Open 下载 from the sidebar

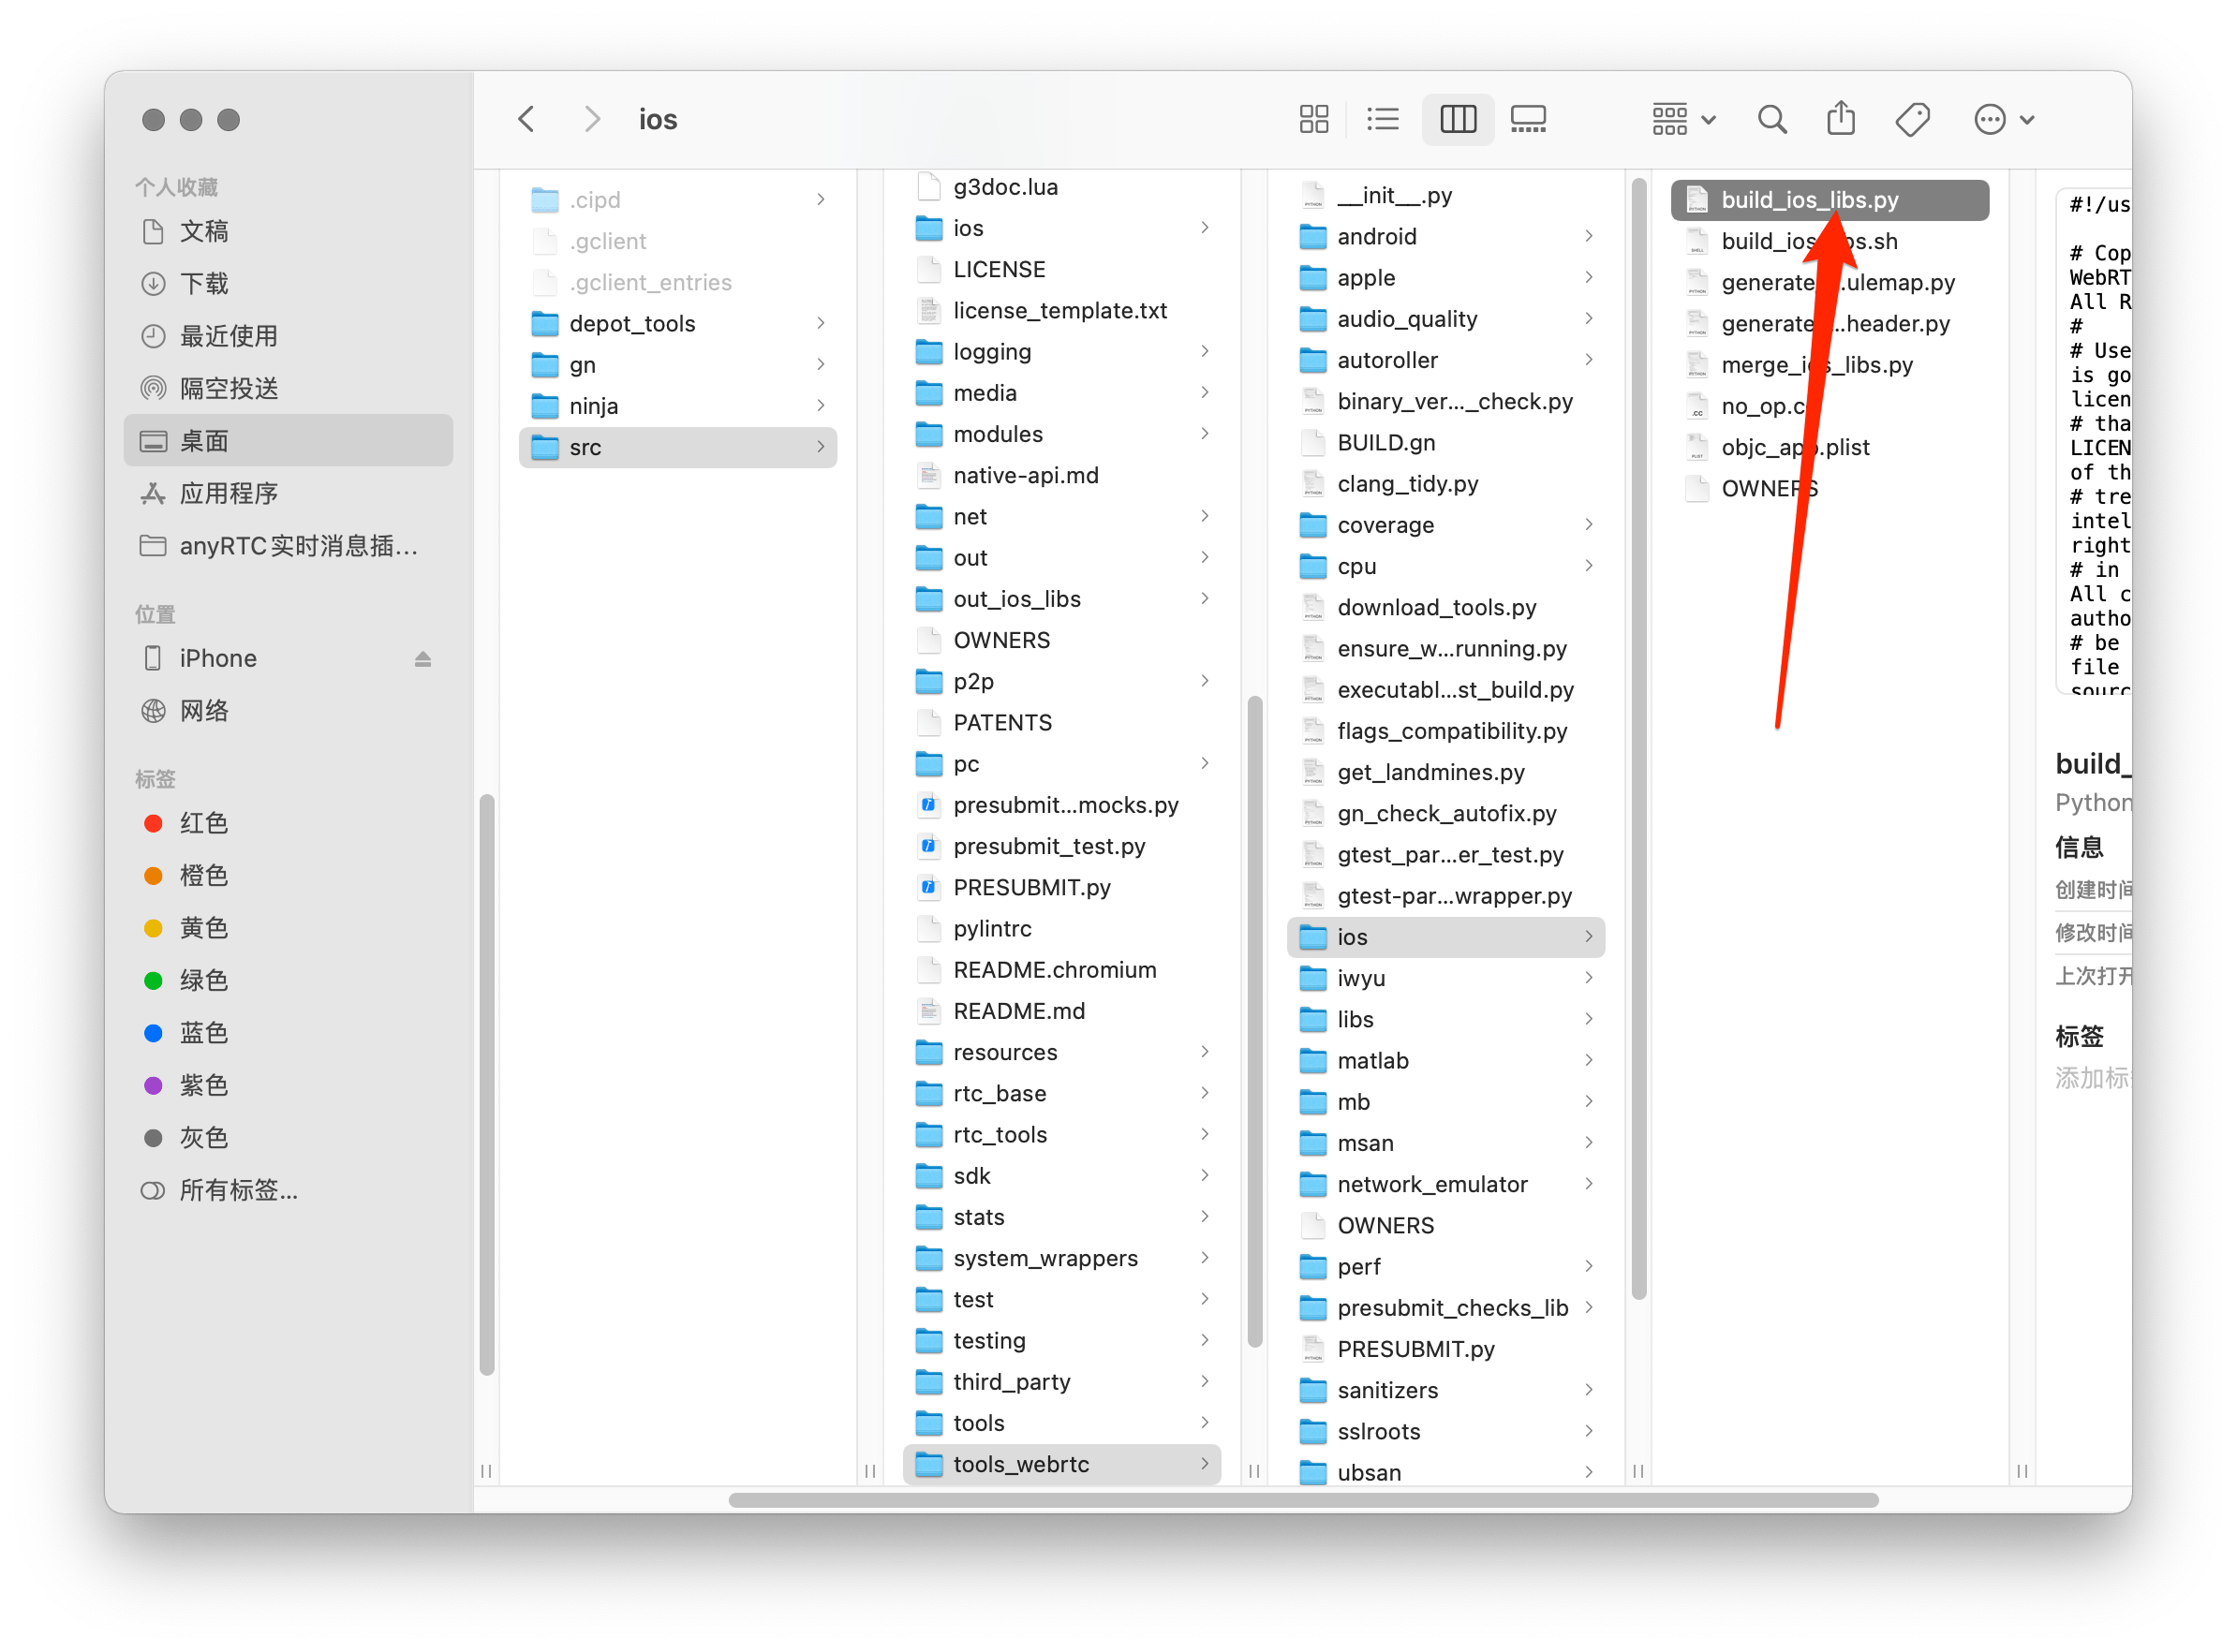[x=204, y=284]
